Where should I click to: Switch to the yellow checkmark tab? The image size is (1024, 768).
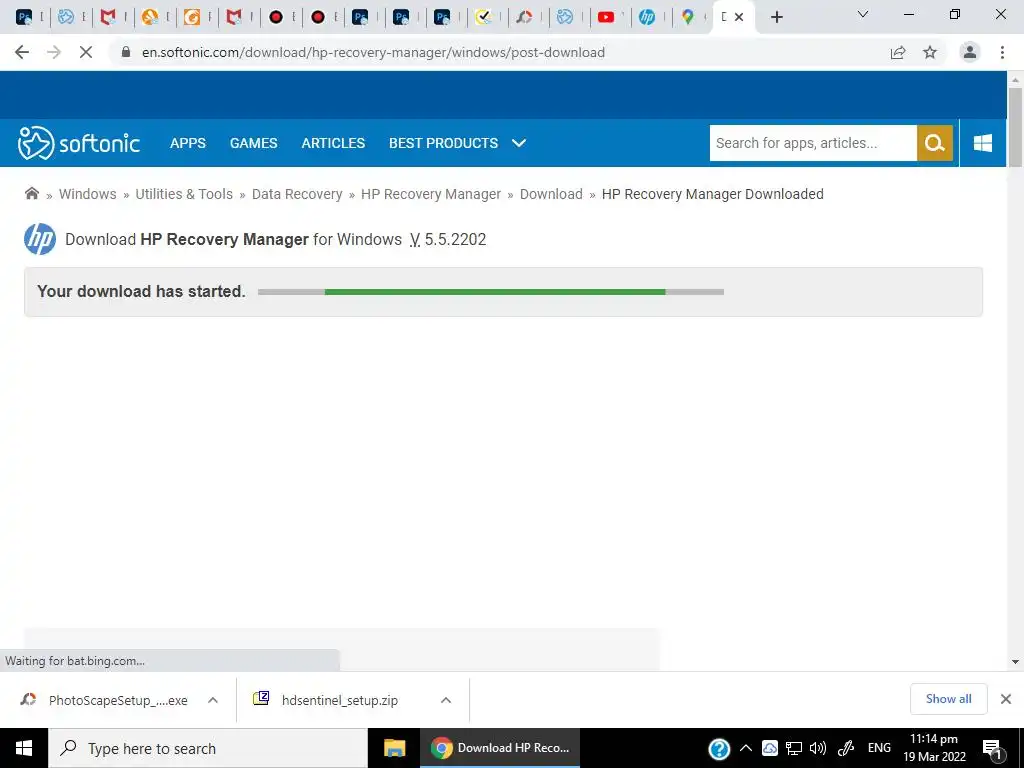483,17
